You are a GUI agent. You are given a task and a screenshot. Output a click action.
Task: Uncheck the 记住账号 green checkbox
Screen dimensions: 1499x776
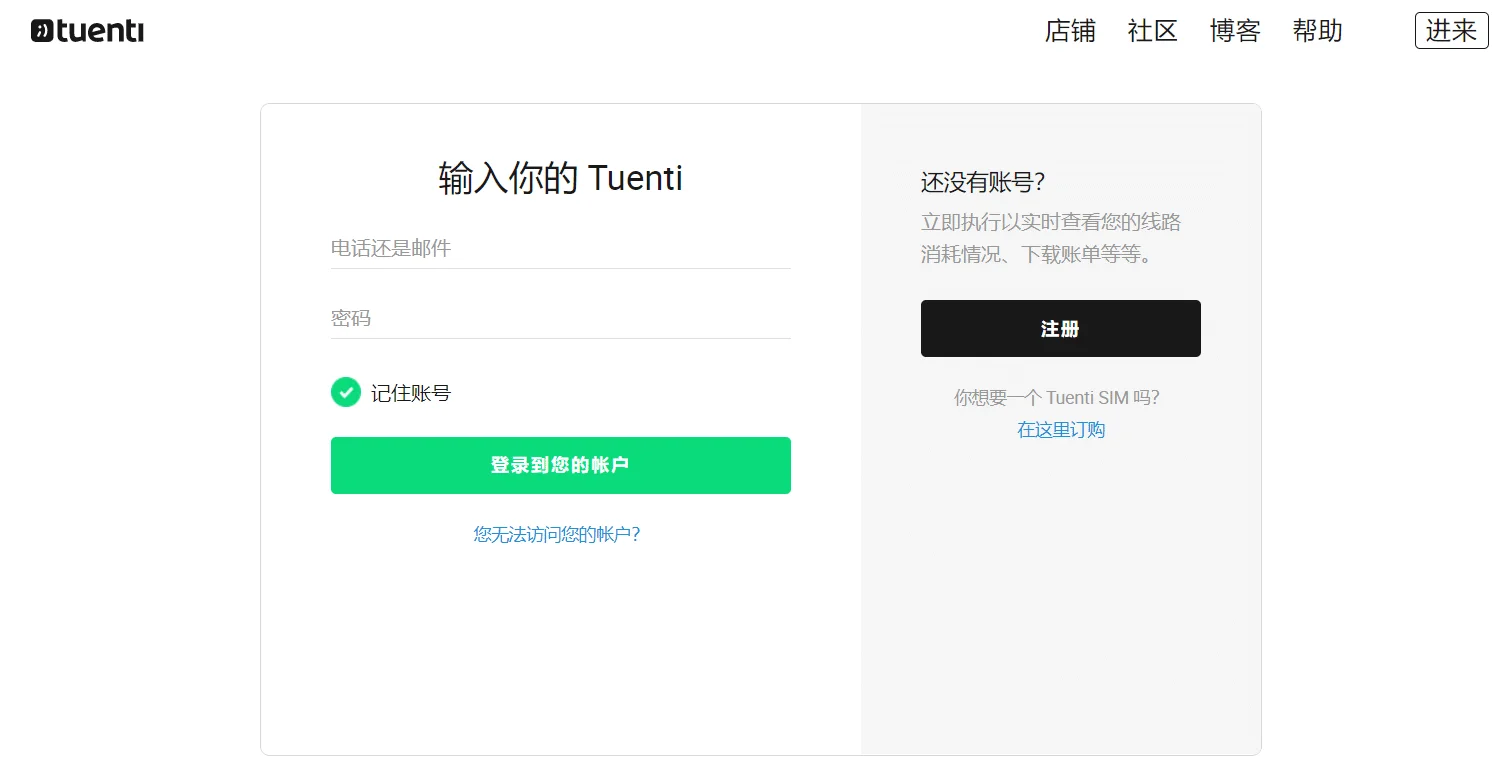click(x=346, y=392)
